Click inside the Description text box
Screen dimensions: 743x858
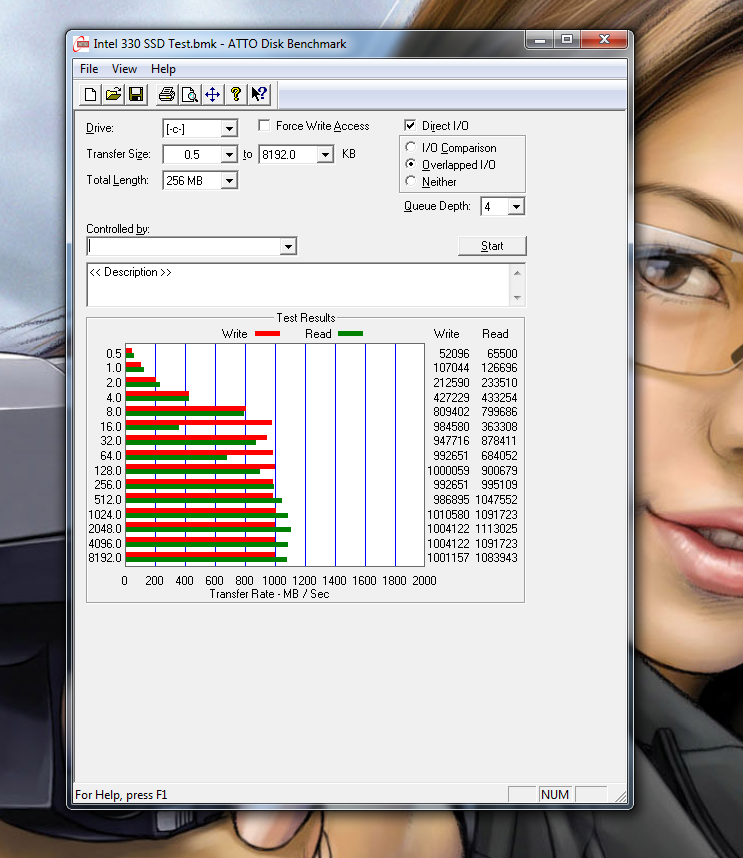pos(299,285)
